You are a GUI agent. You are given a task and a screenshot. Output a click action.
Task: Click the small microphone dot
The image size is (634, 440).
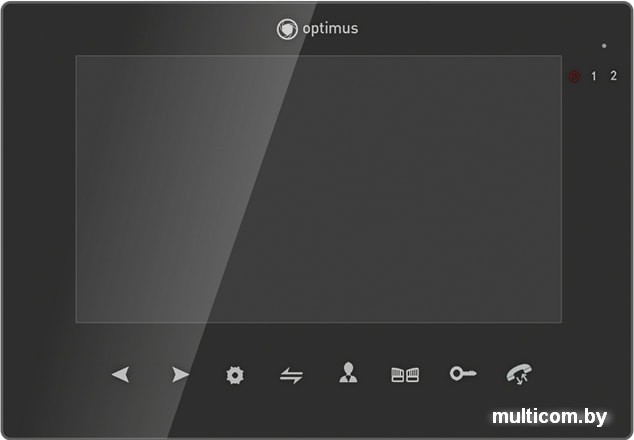click(x=604, y=46)
